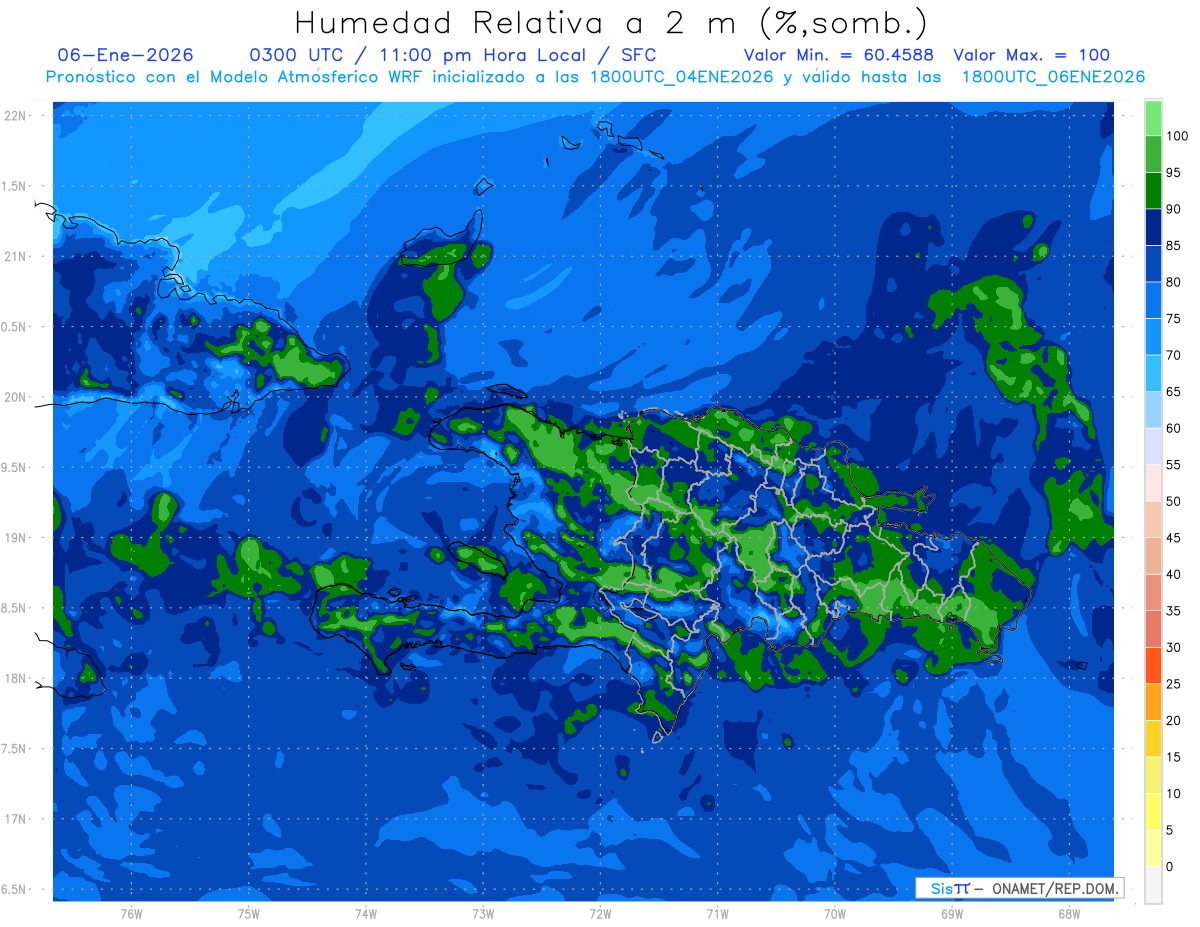Click the longitude label '72W'

point(600,914)
